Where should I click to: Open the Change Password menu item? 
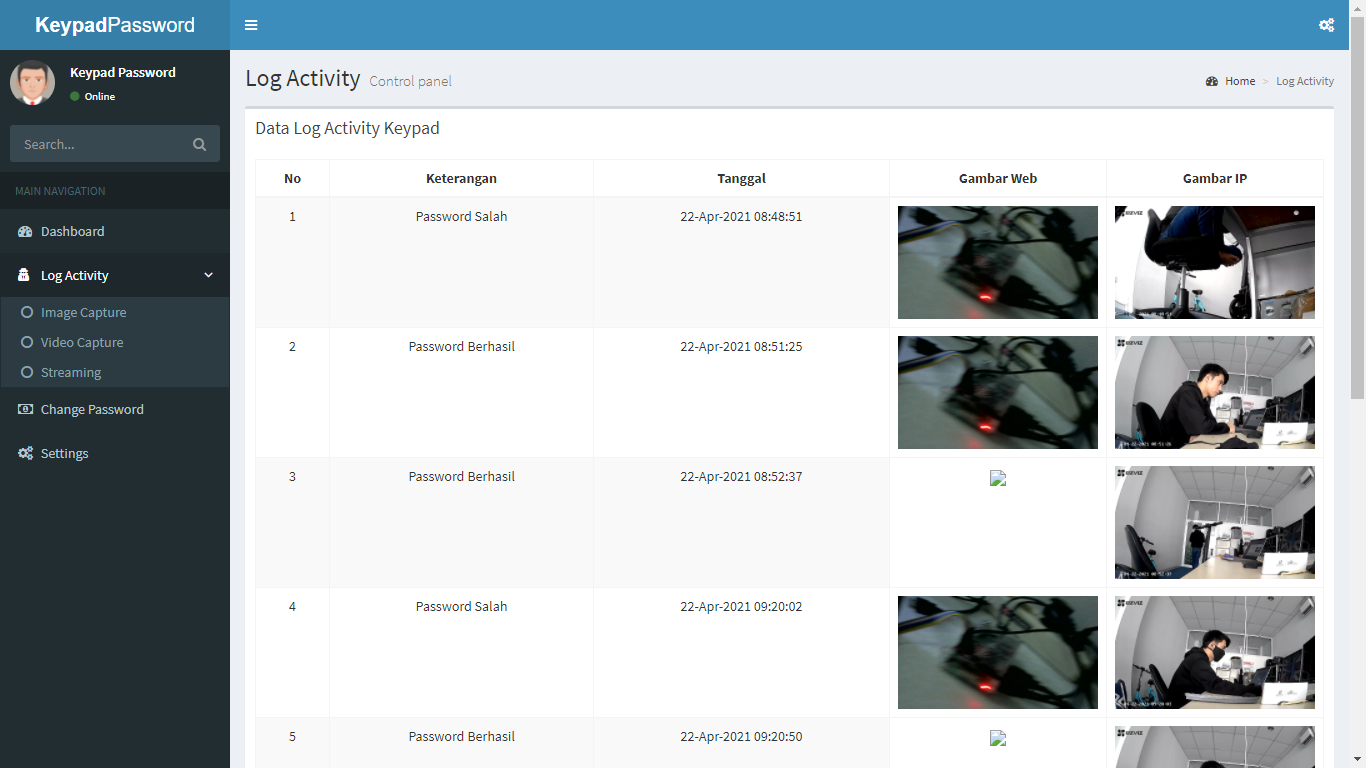click(92, 410)
